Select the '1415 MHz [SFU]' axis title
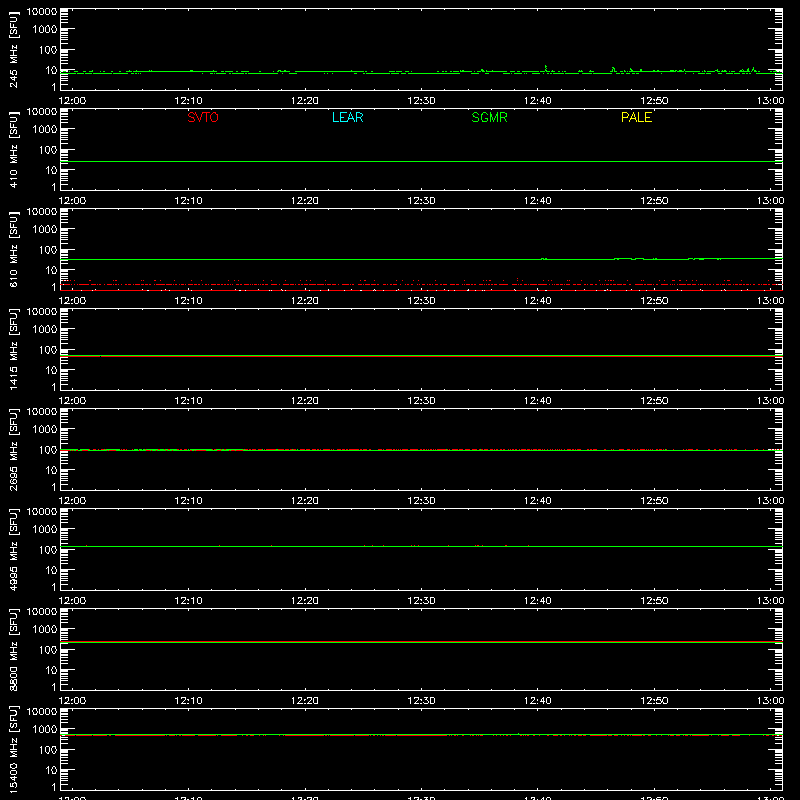Screen dimensions: 800x800 13,349
